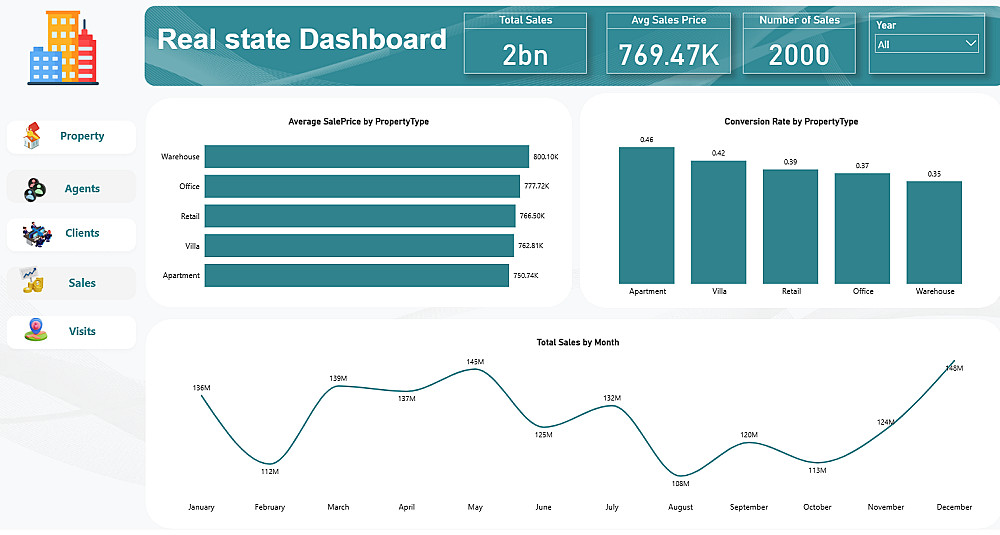Click the May 145M point on line chart
This screenshot has width=1000, height=535.
475,369
